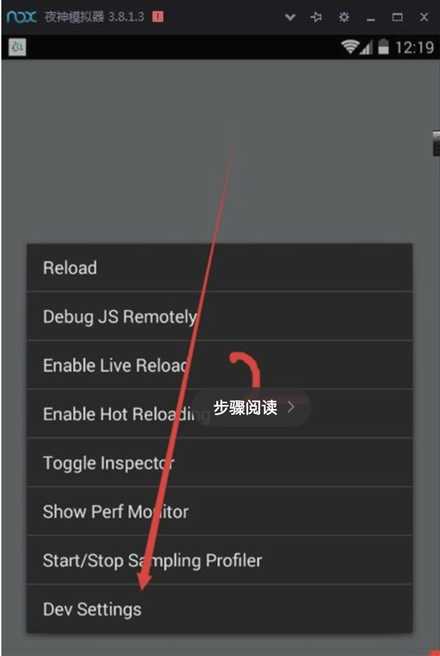The height and width of the screenshot is (656, 440).
Task: Tap the app notification icon in status bar
Action: coord(17,47)
